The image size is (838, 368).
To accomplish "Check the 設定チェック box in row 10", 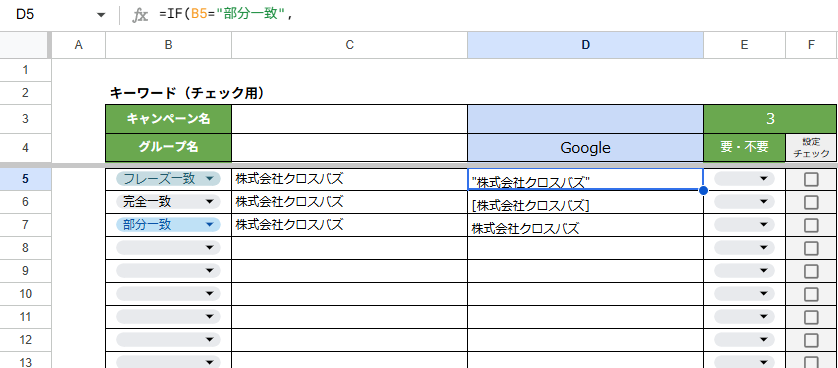I will tap(811, 294).
